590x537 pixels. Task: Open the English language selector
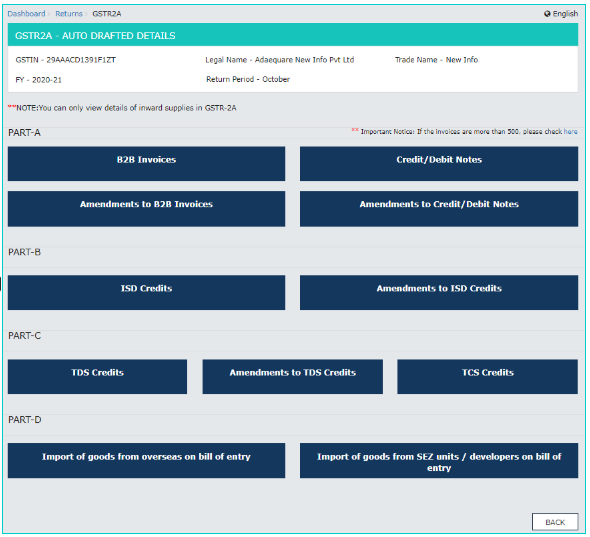[x=561, y=14]
